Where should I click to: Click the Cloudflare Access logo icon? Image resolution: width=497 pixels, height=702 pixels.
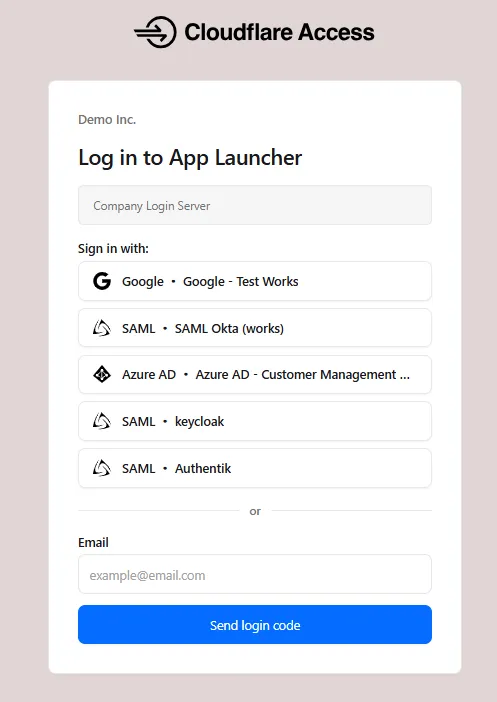(155, 32)
